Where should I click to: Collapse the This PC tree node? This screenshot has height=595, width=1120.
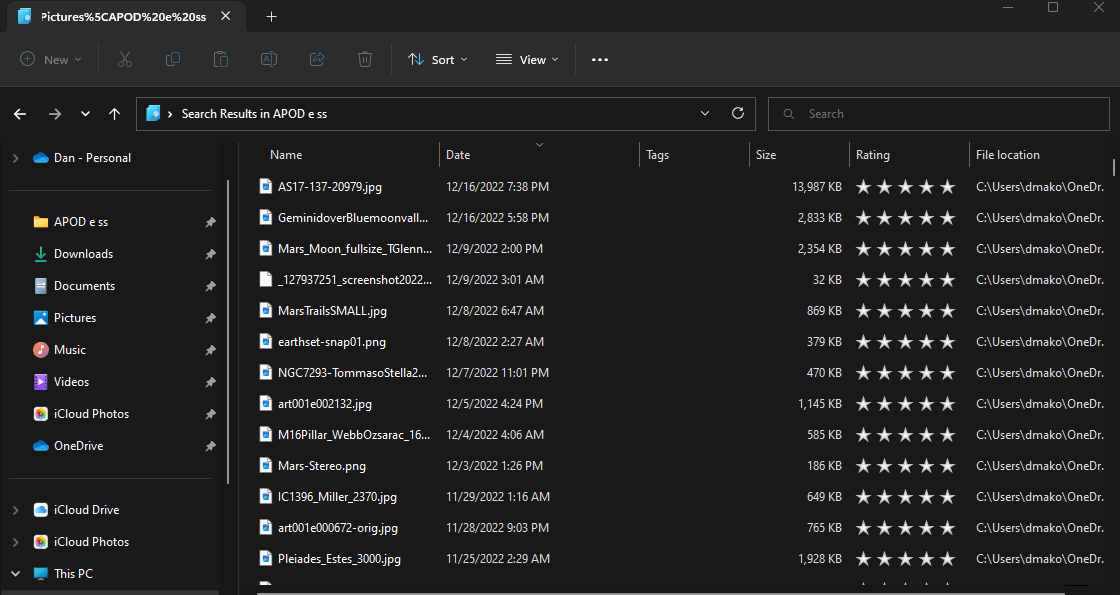15,574
